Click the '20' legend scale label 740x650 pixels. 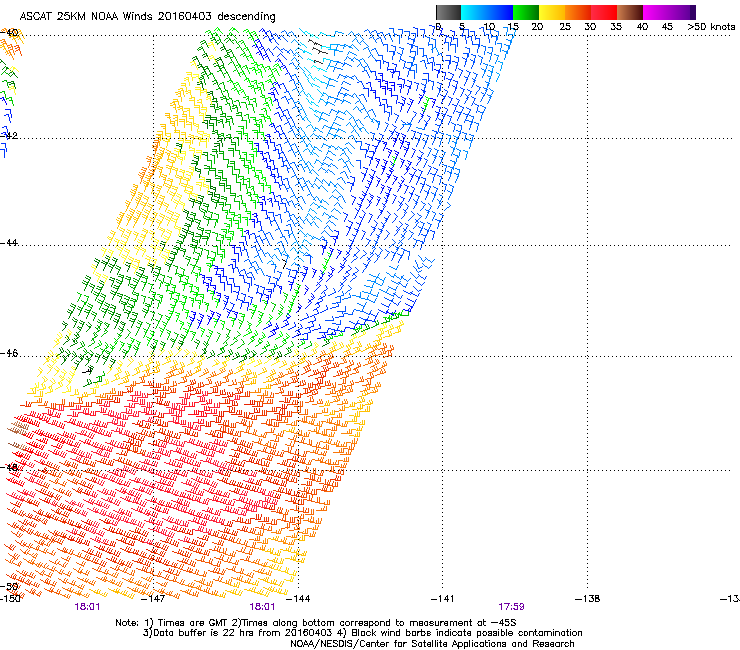pos(537,26)
